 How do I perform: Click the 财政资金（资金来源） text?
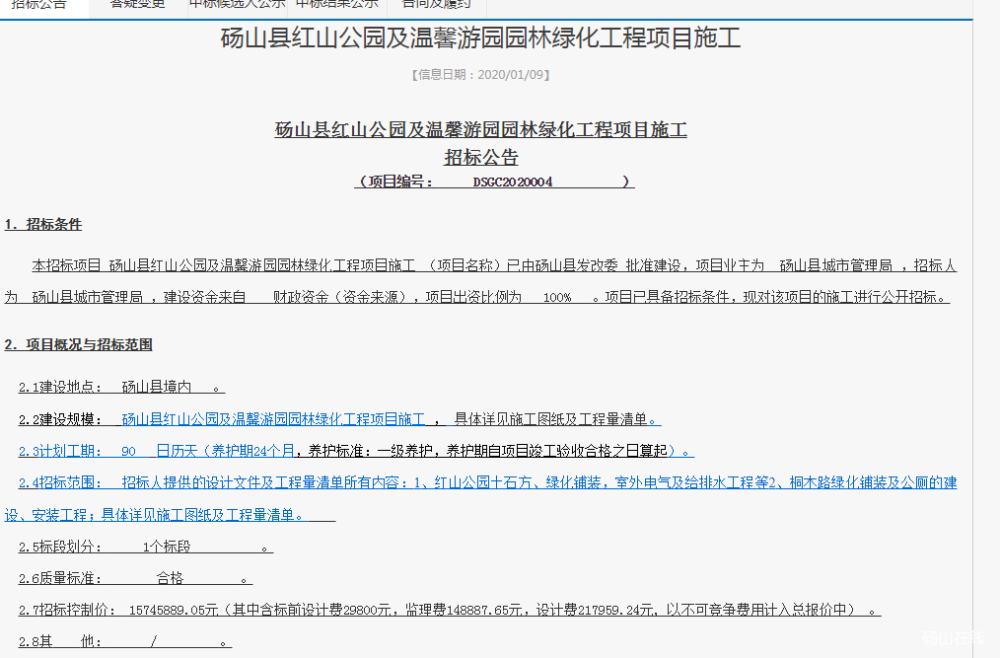339,297
